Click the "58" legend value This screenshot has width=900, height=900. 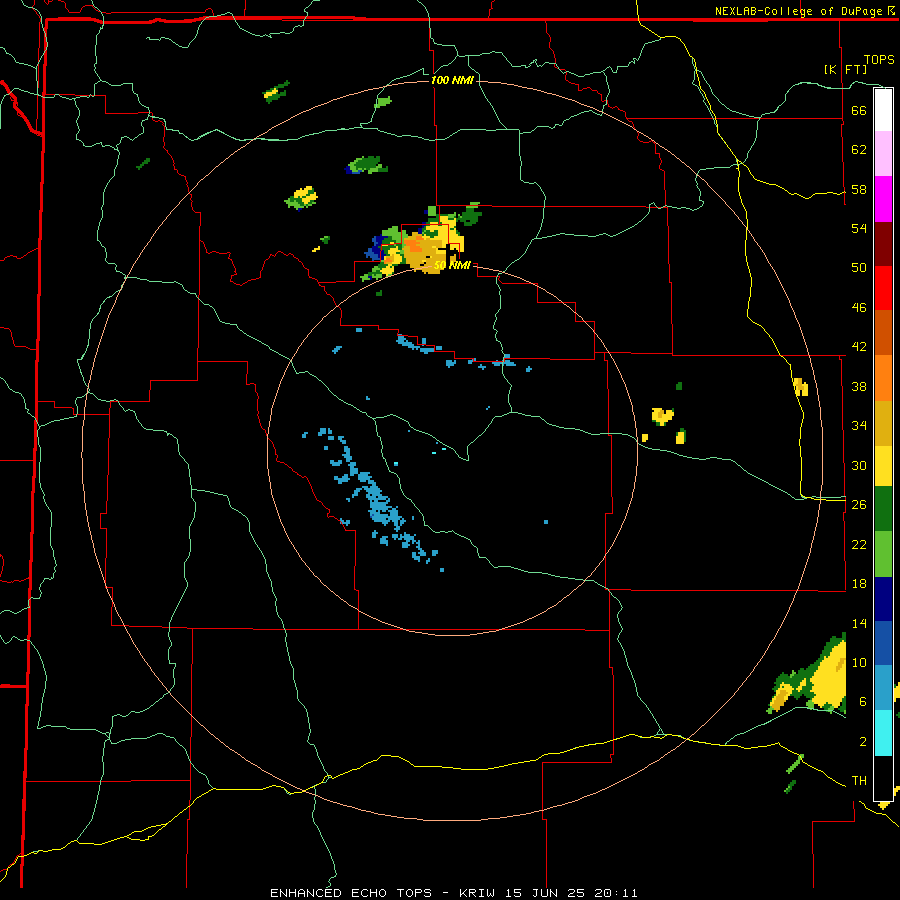[x=859, y=189]
